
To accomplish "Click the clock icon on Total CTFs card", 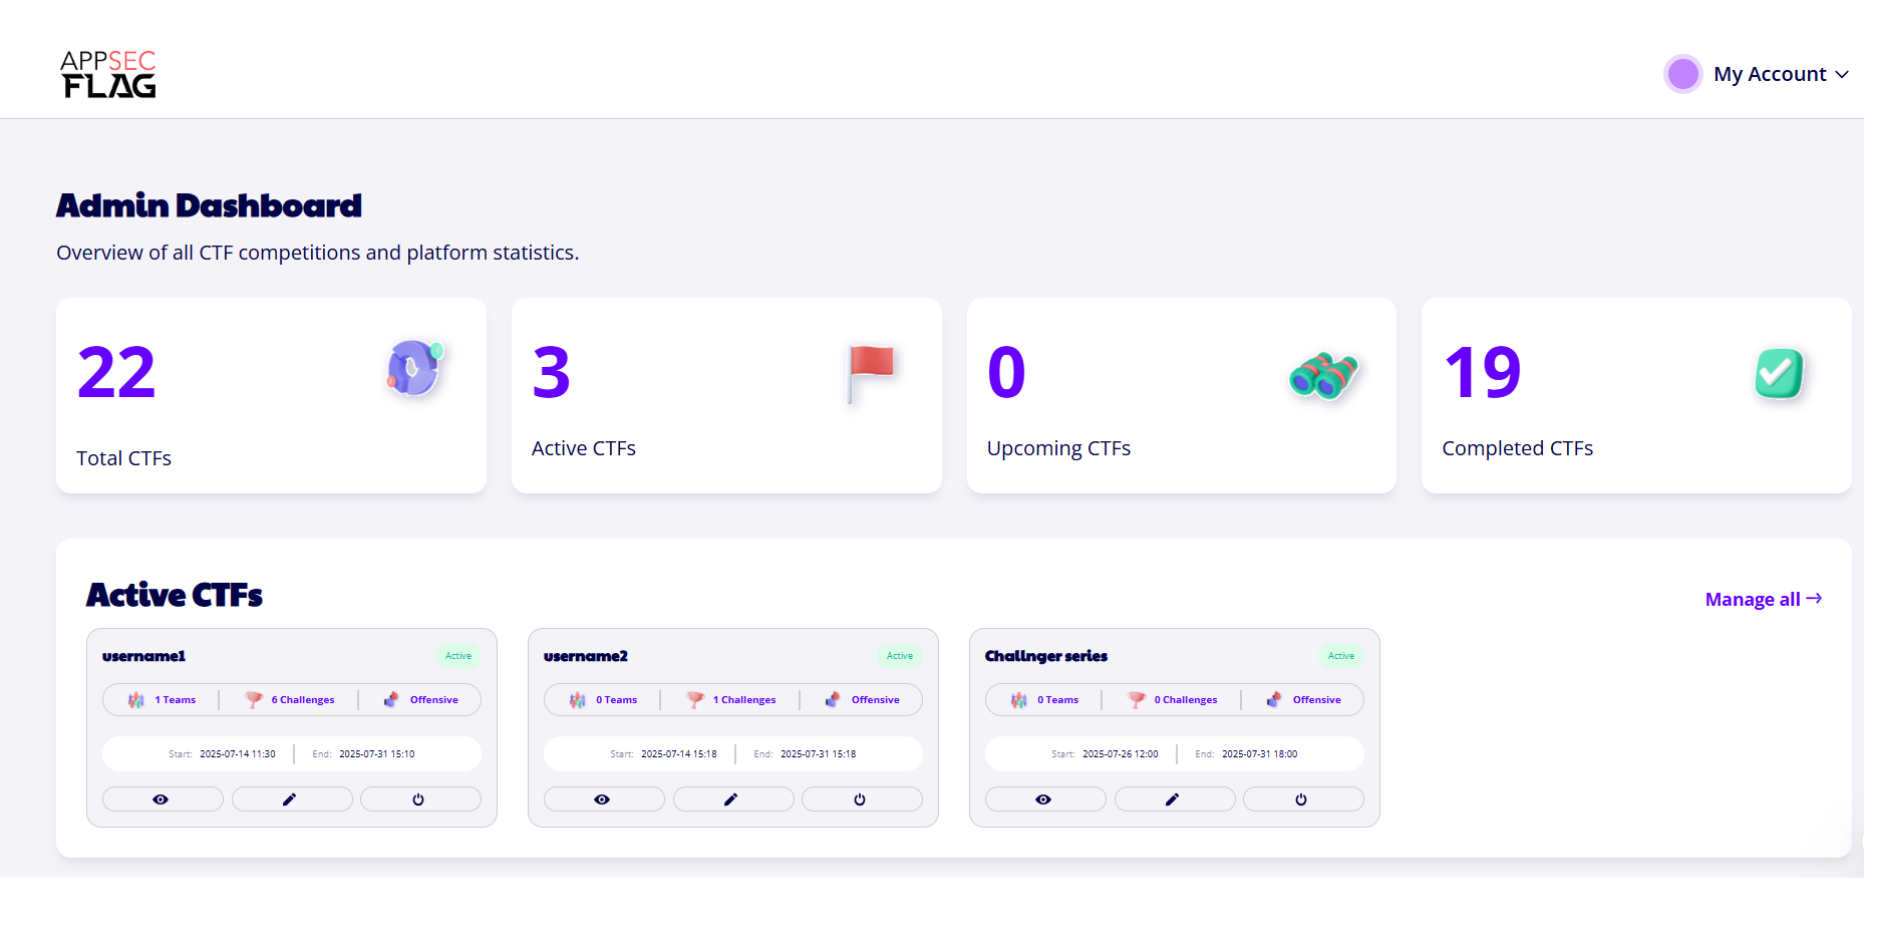I will [413, 368].
